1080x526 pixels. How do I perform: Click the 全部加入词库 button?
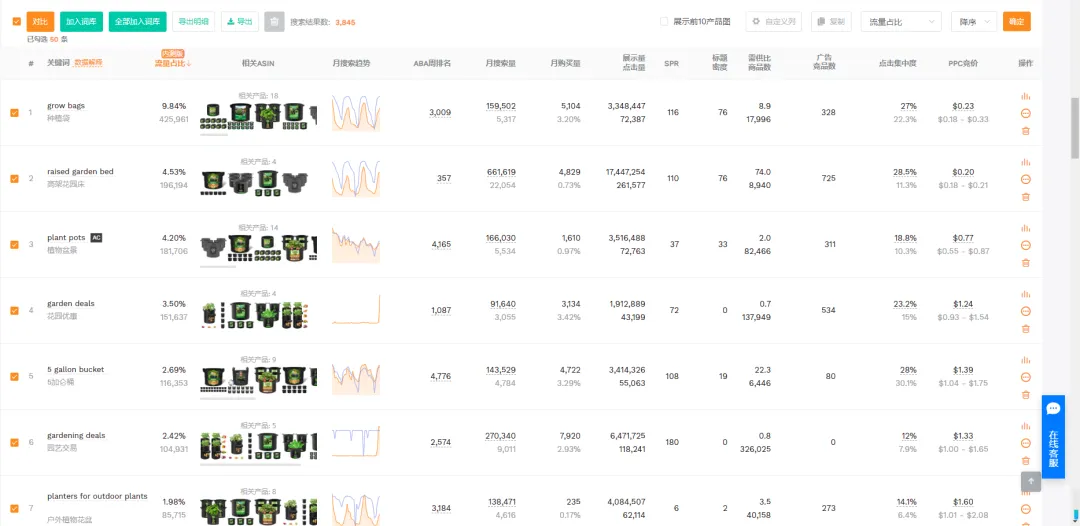[137, 21]
